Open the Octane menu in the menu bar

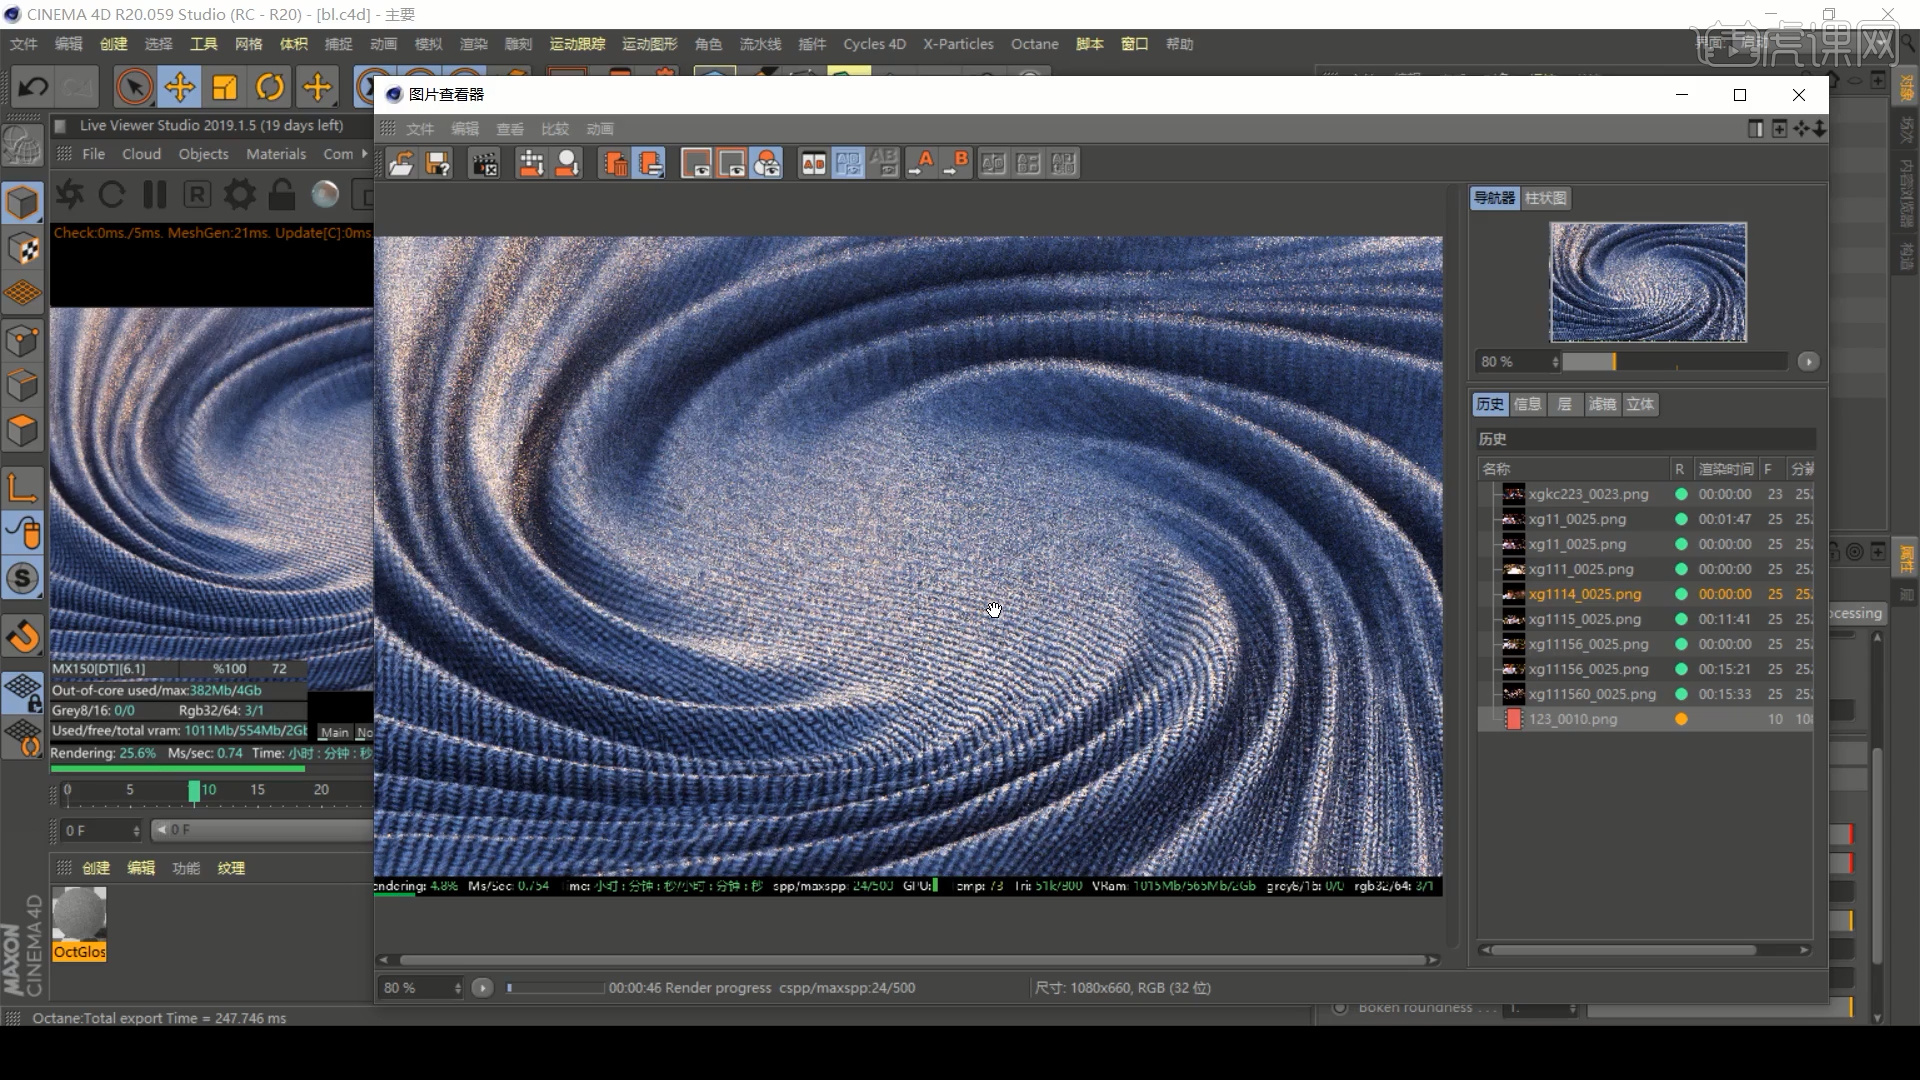pos(1034,44)
